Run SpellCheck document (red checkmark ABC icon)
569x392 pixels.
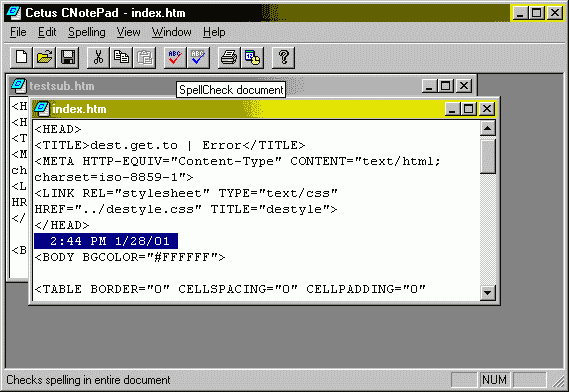(x=175, y=57)
